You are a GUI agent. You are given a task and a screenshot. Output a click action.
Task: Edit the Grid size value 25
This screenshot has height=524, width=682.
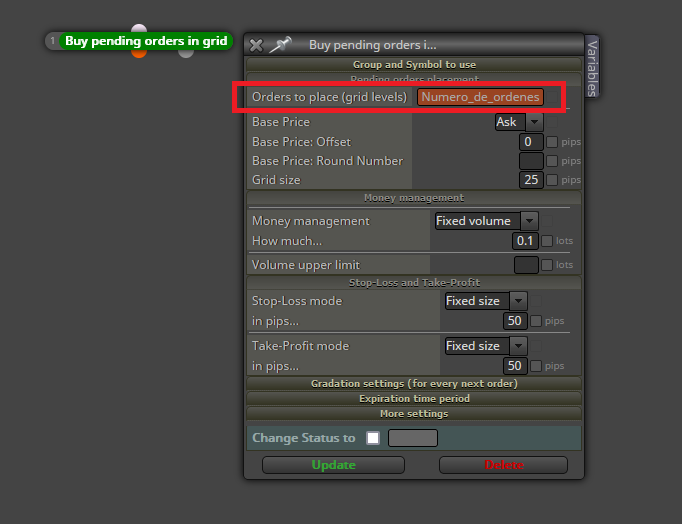(531, 180)
